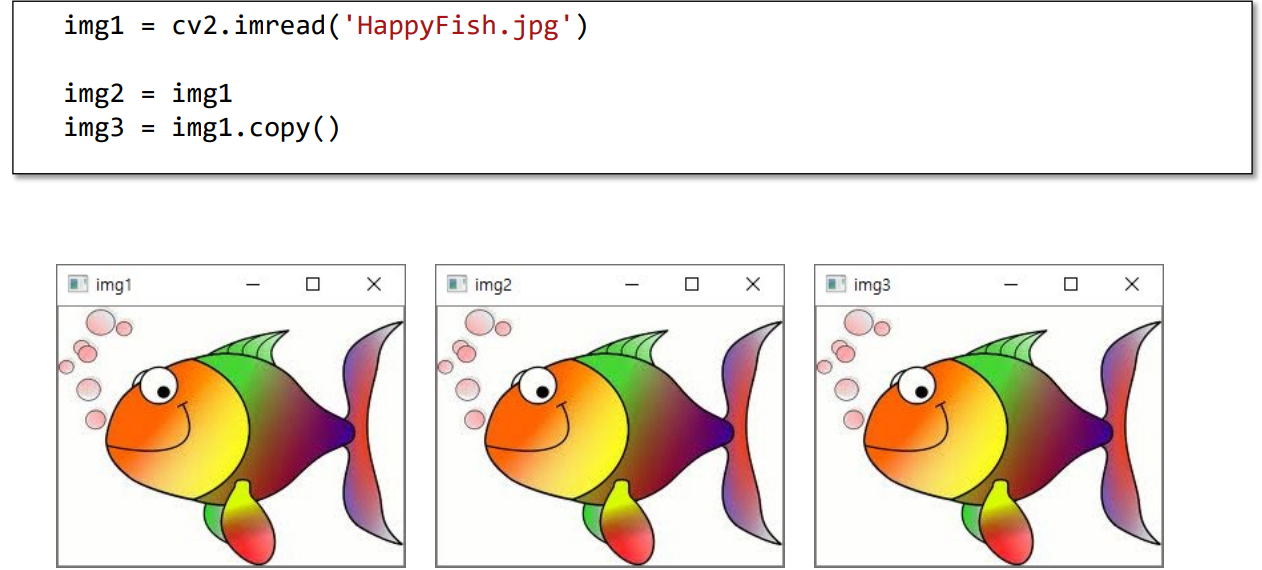Click the img1 window app icon
Image resolution: width=1262 pixels, height=570 pixels.
click(77, 285)
